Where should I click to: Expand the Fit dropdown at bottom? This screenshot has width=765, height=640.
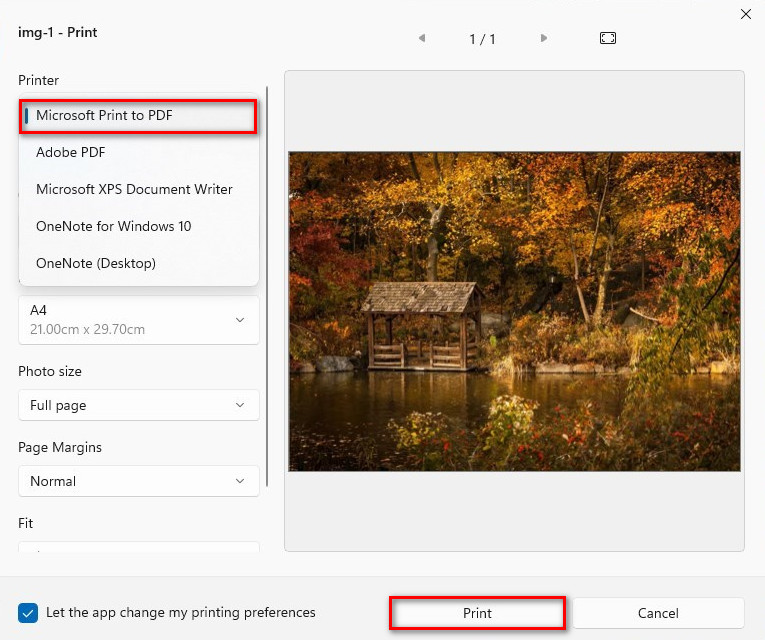[x=138, y=549]
